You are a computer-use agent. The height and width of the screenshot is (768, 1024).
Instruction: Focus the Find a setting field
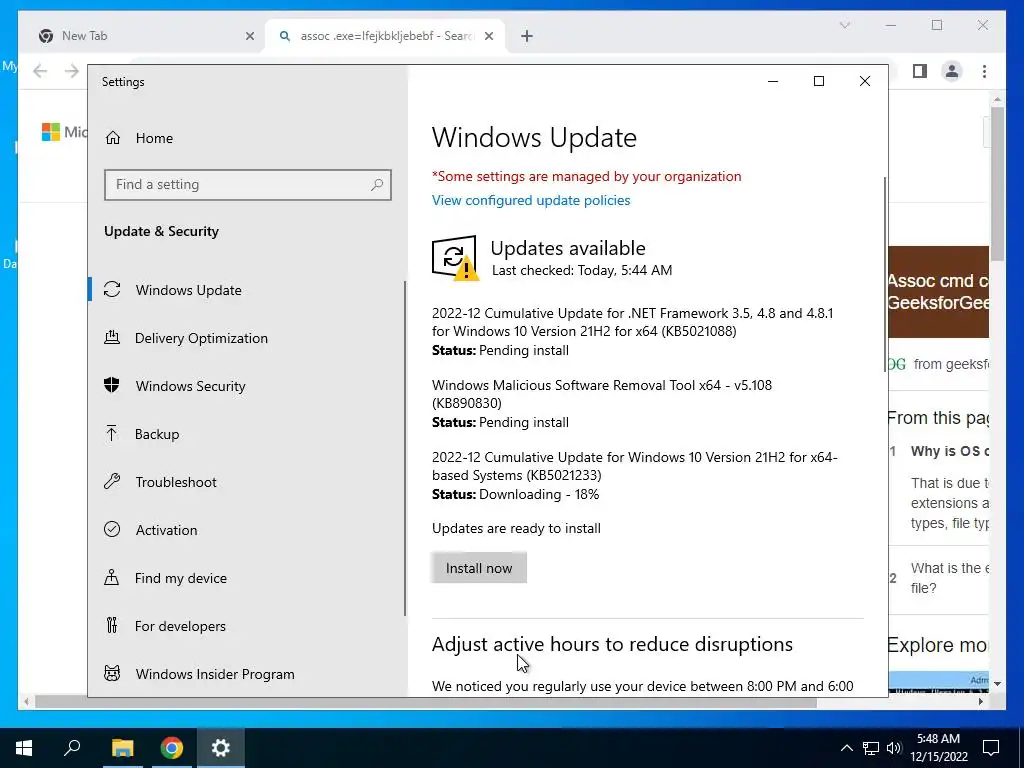(x=248, y=185)
